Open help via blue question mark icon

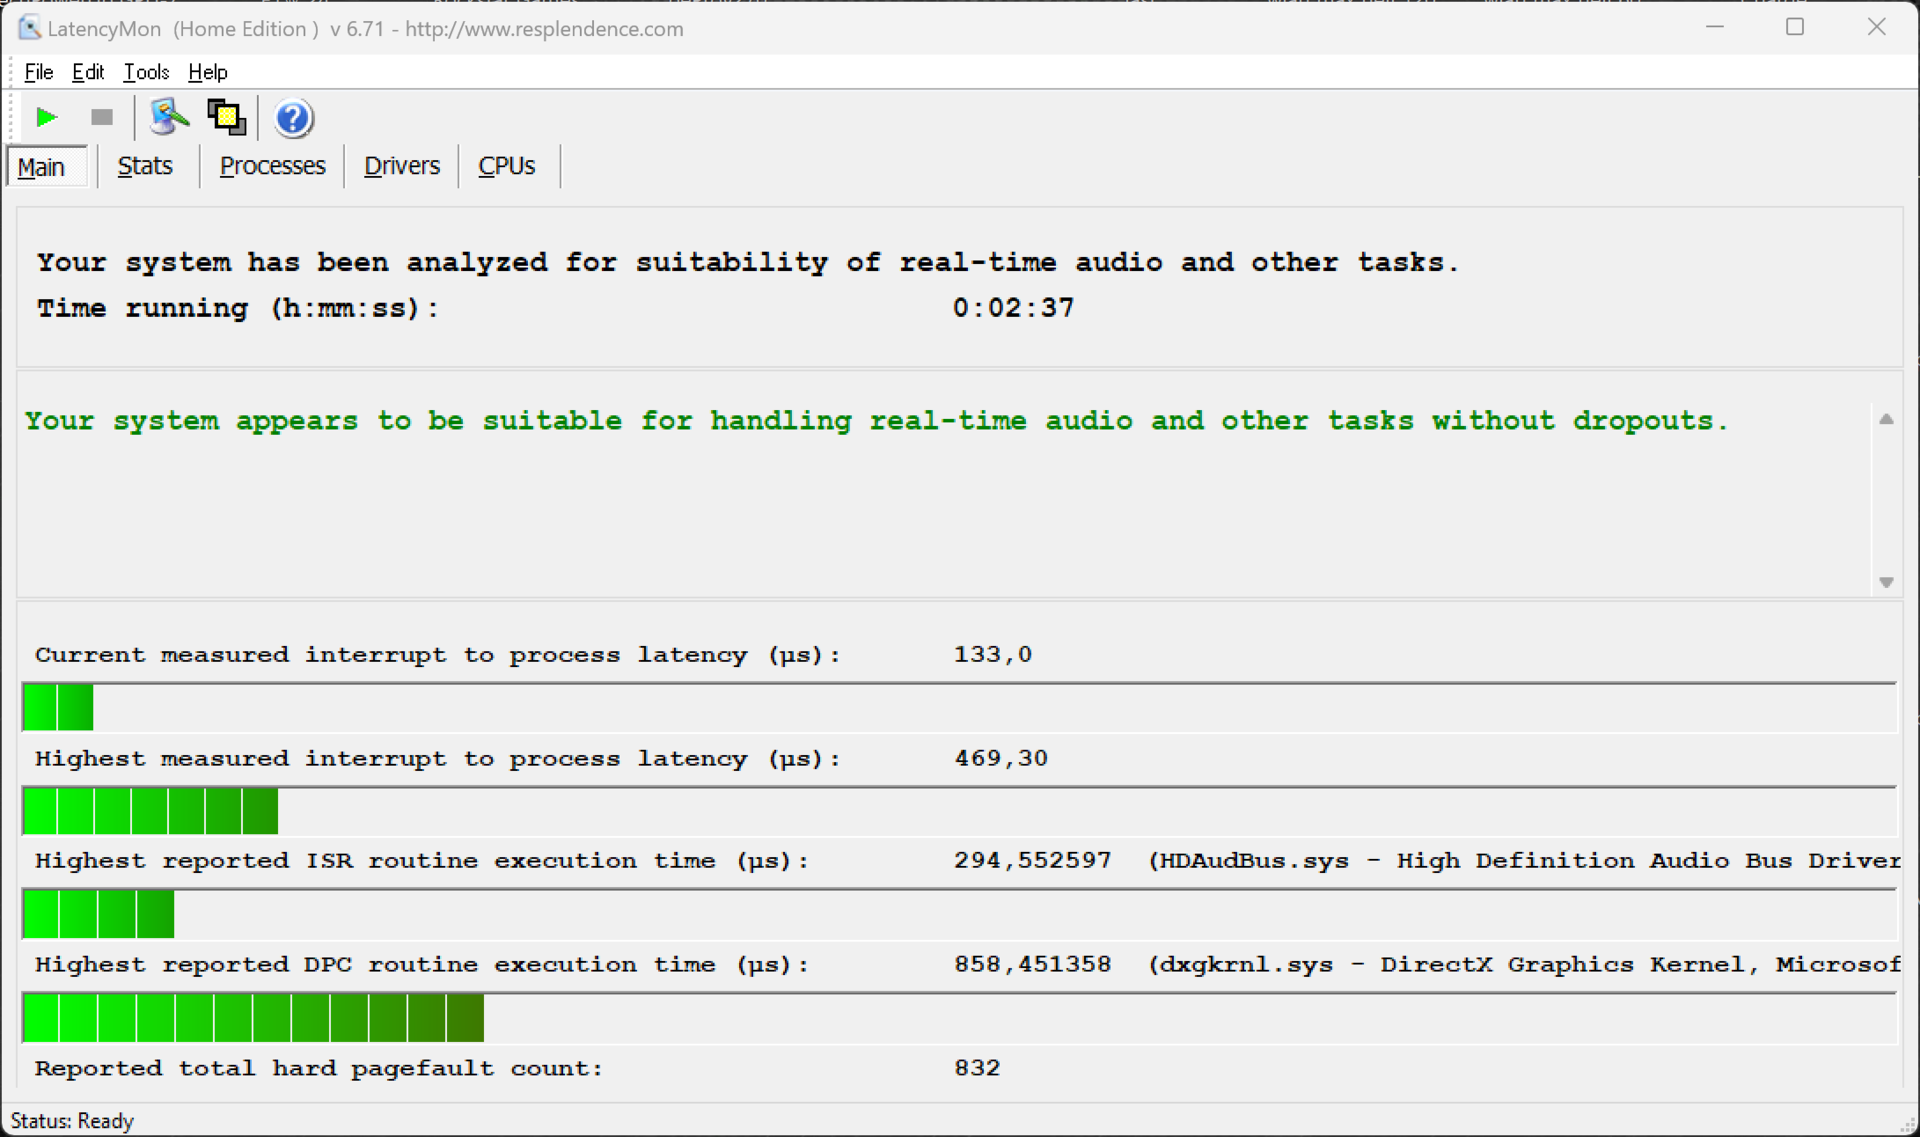[x=293, y=119]
